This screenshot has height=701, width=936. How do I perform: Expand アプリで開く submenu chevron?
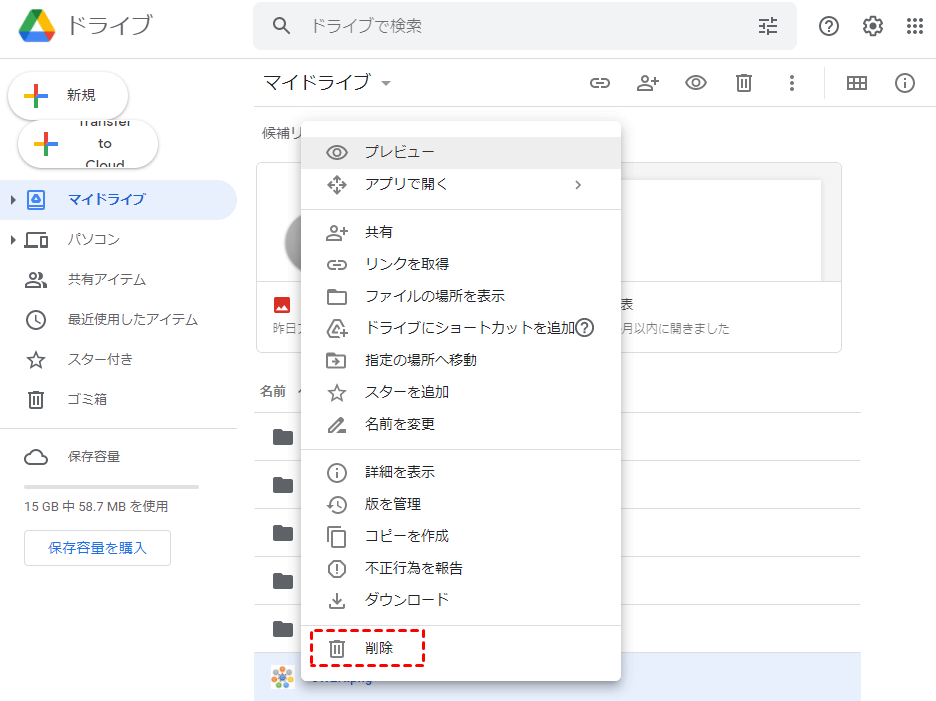[x=577, y=185]
